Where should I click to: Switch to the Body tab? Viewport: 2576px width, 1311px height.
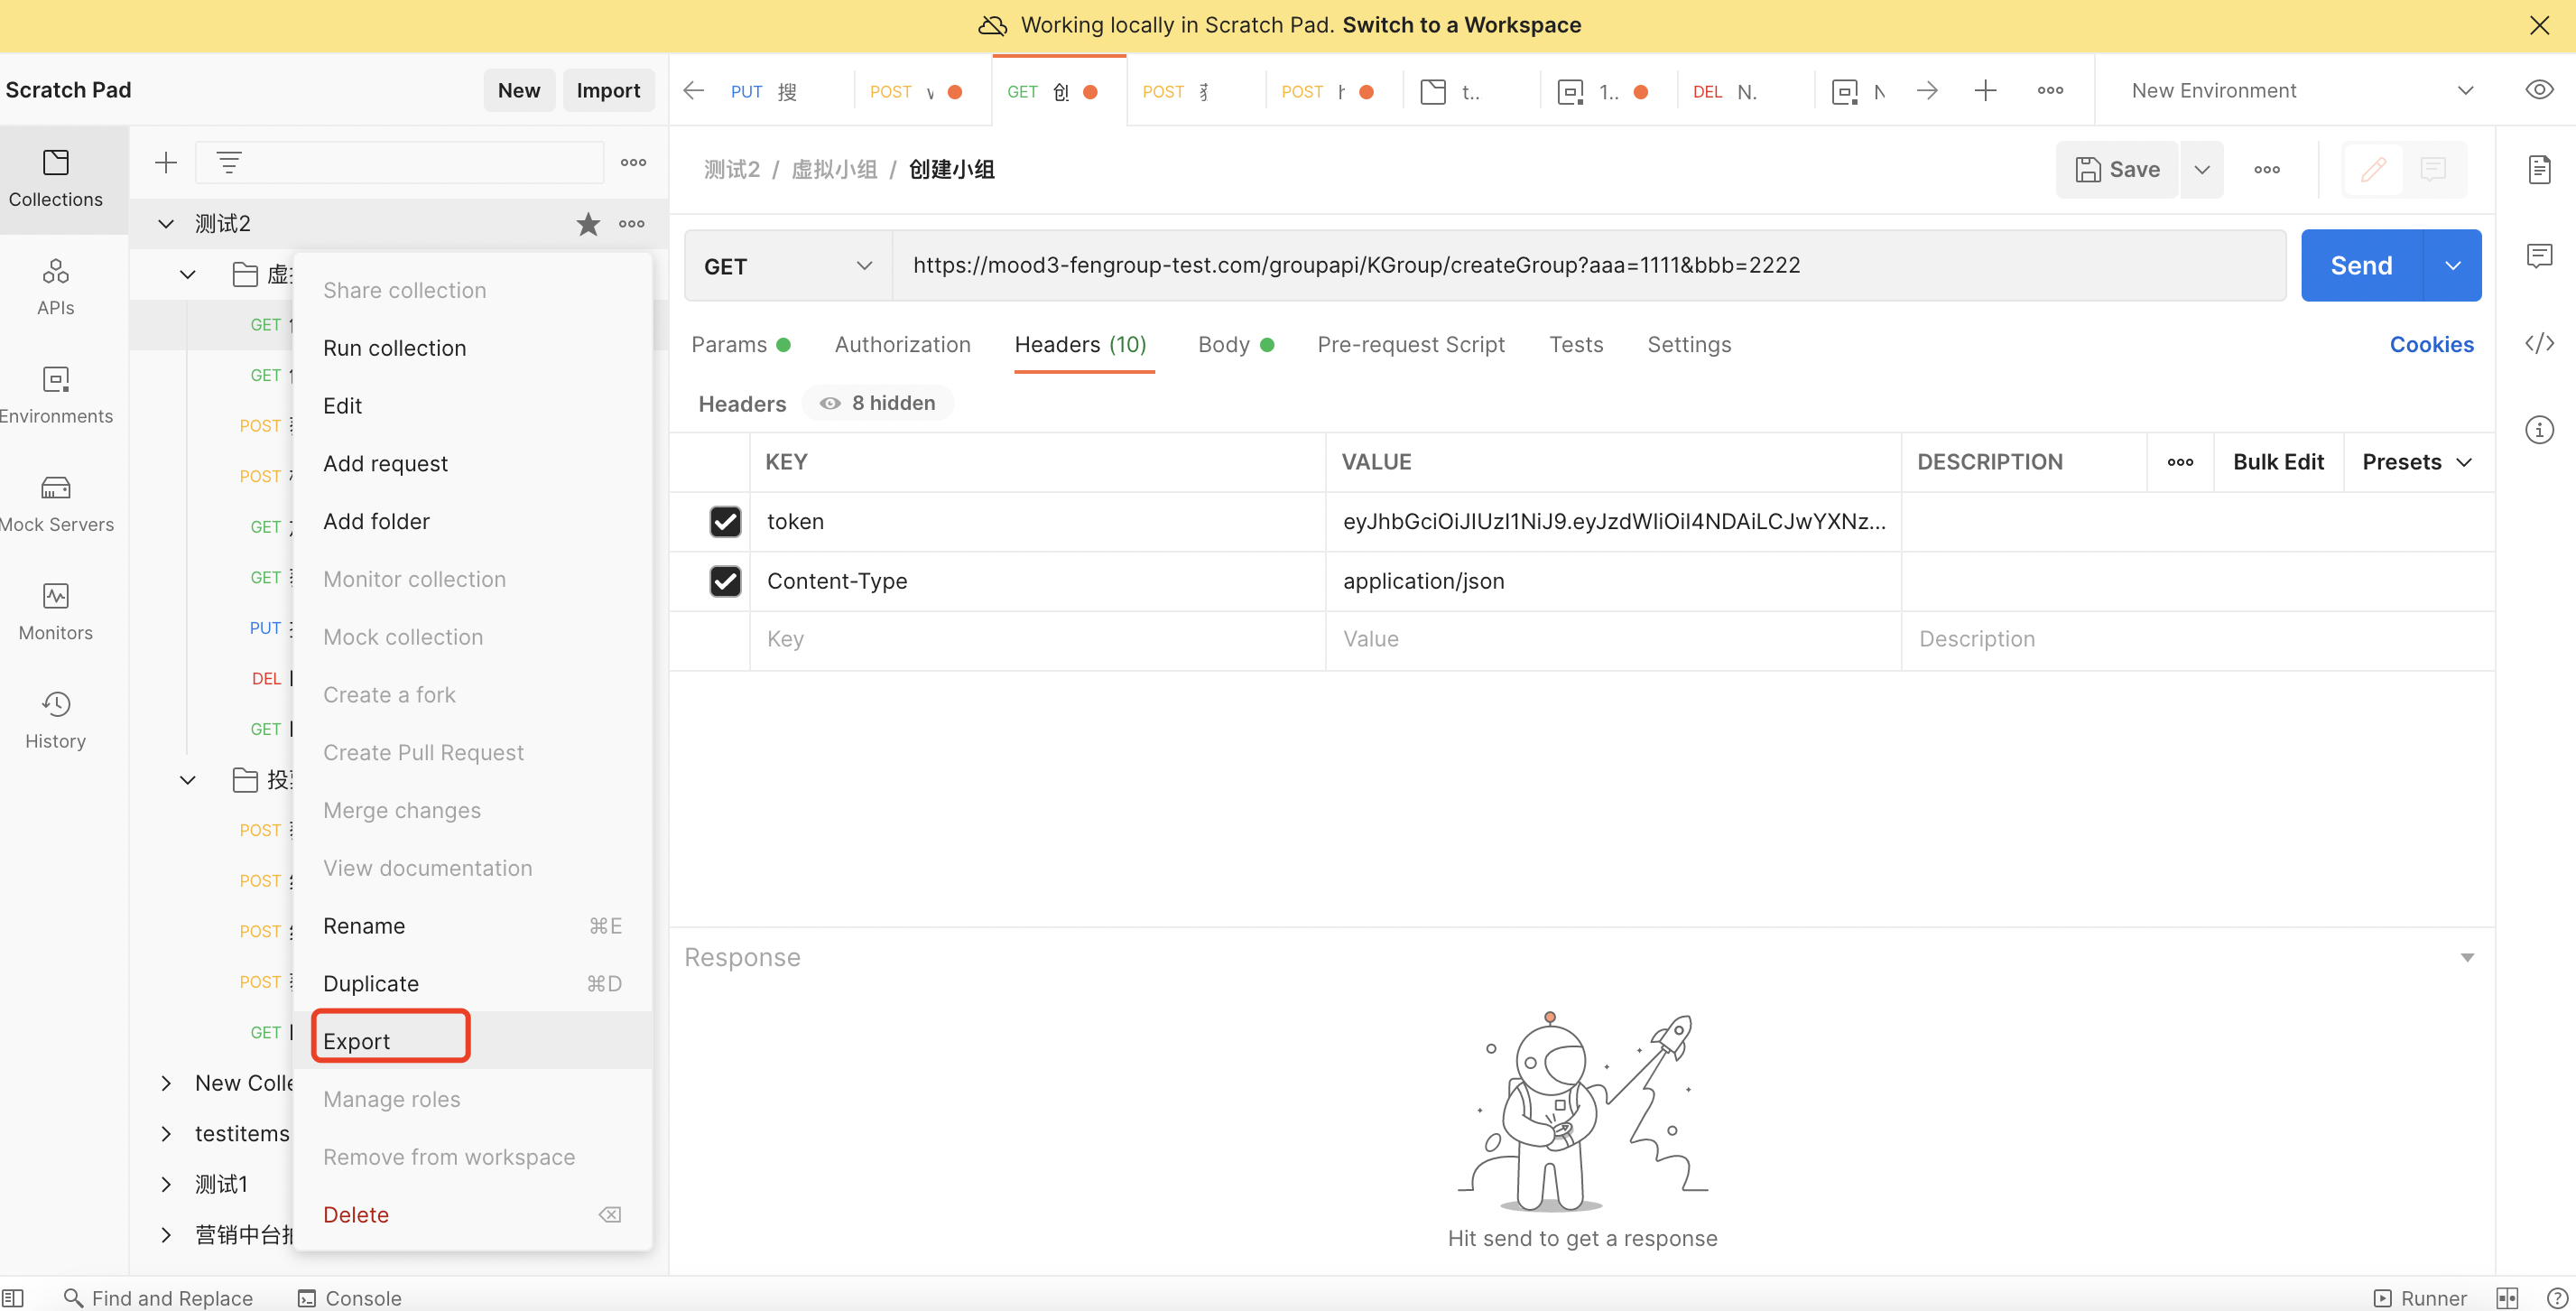click(1224, 344)
